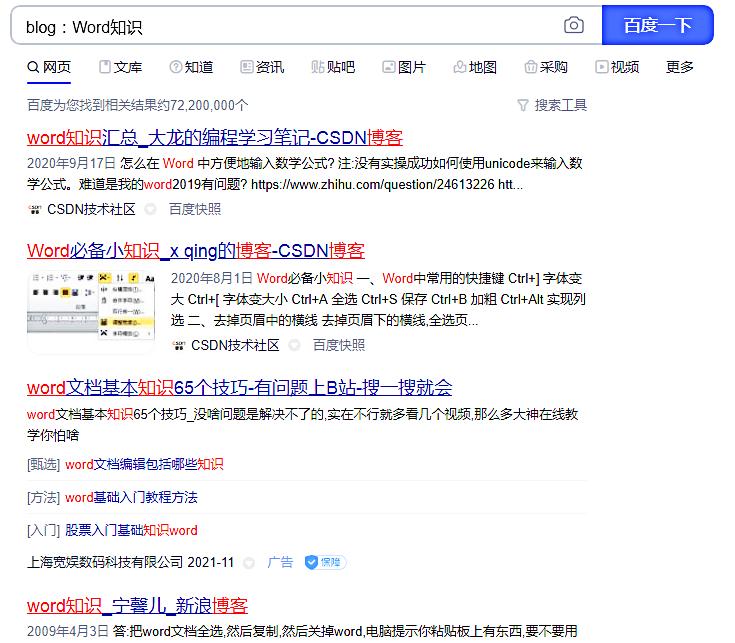The height and width of the screenshot is (643, 735).
Task: Click the small circle icon before 广告
Action: point(249,562)
